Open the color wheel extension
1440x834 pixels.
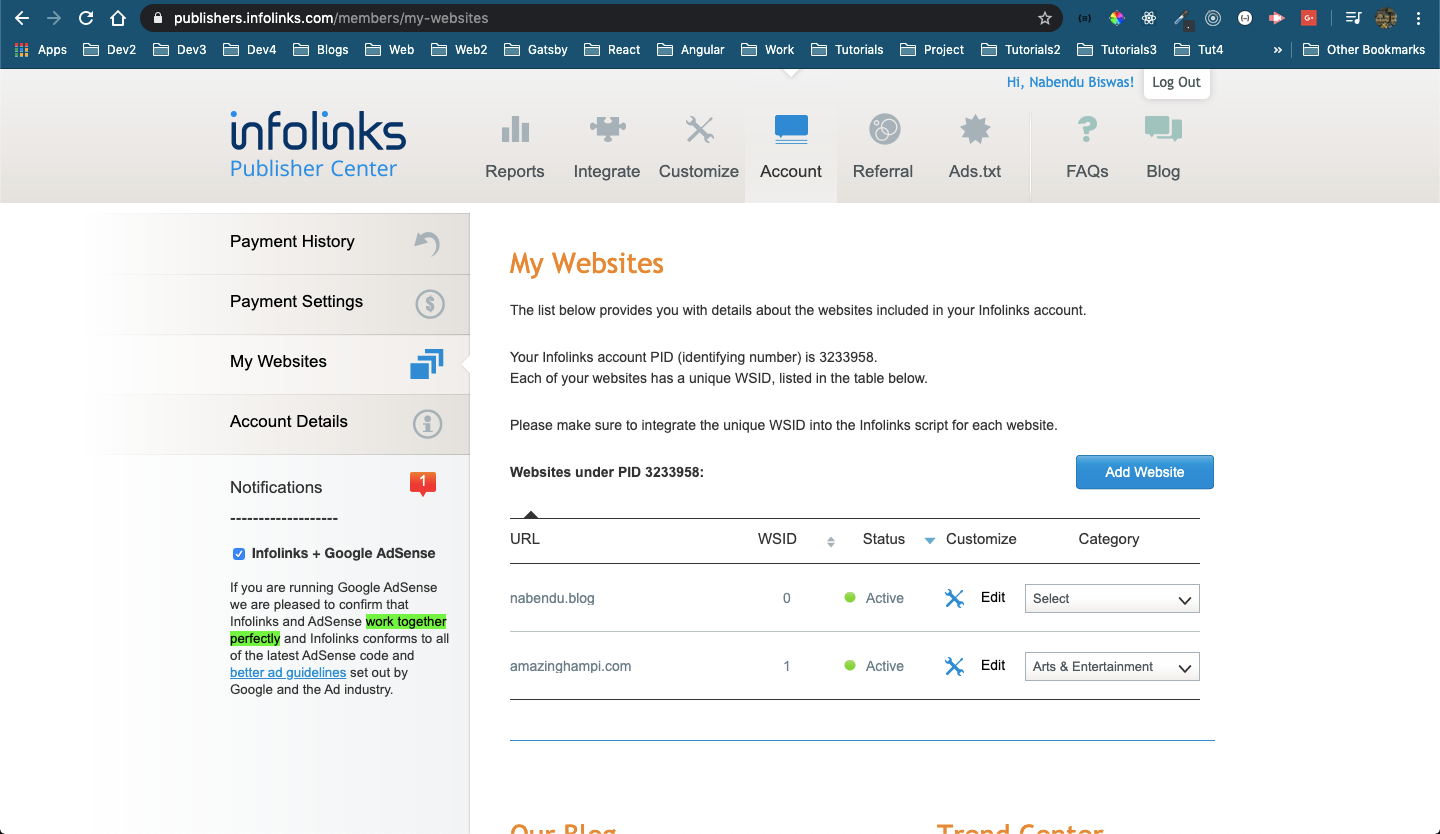click(x=1117, y=18)
